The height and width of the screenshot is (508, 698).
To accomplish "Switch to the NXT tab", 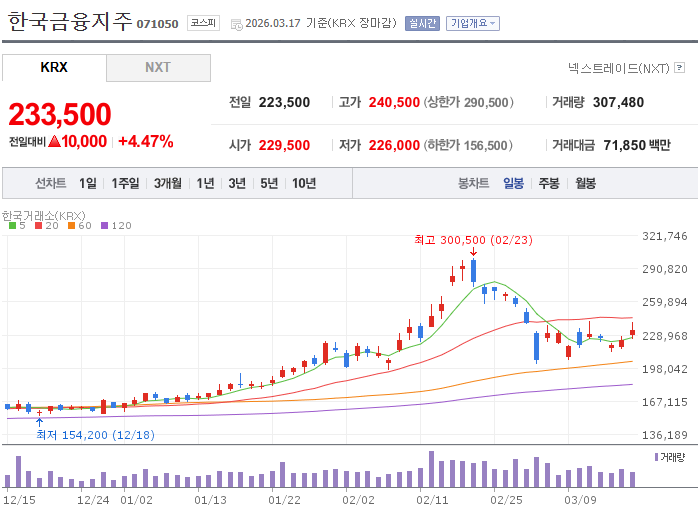I will (158, 68).
